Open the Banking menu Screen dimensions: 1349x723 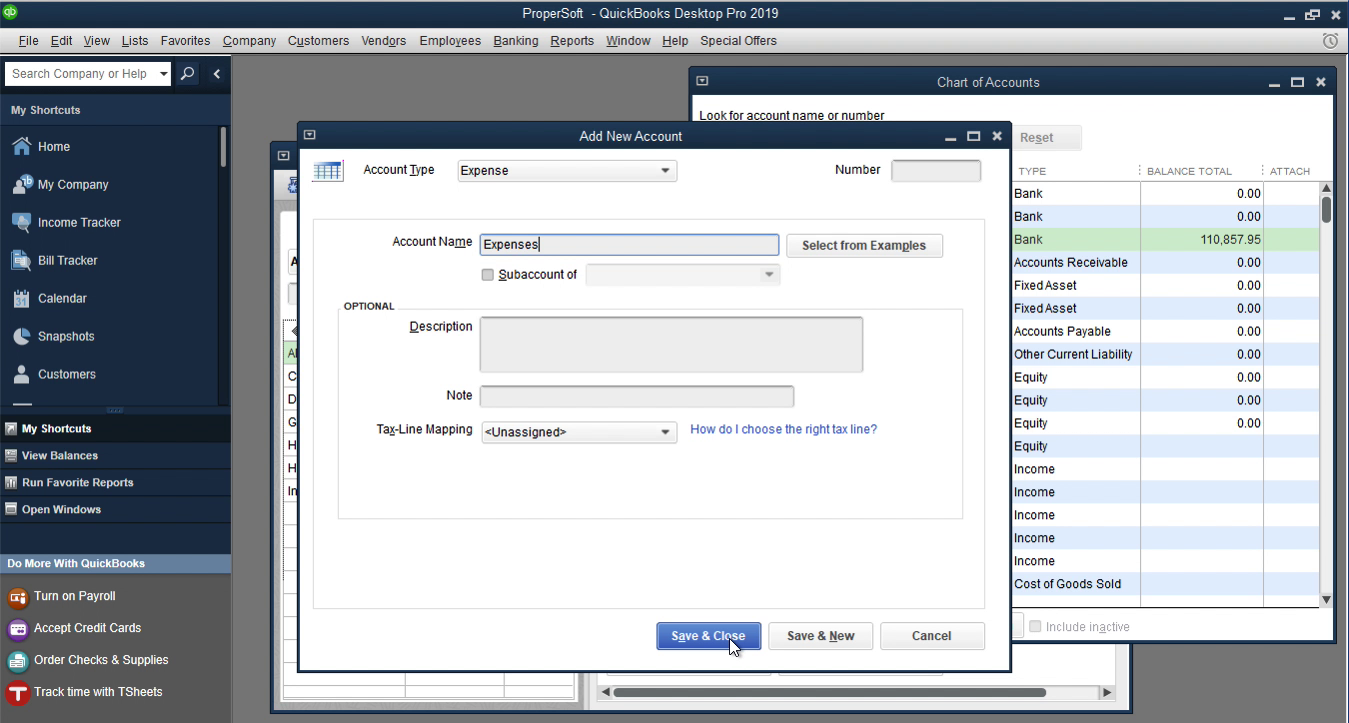coord(516,41)
